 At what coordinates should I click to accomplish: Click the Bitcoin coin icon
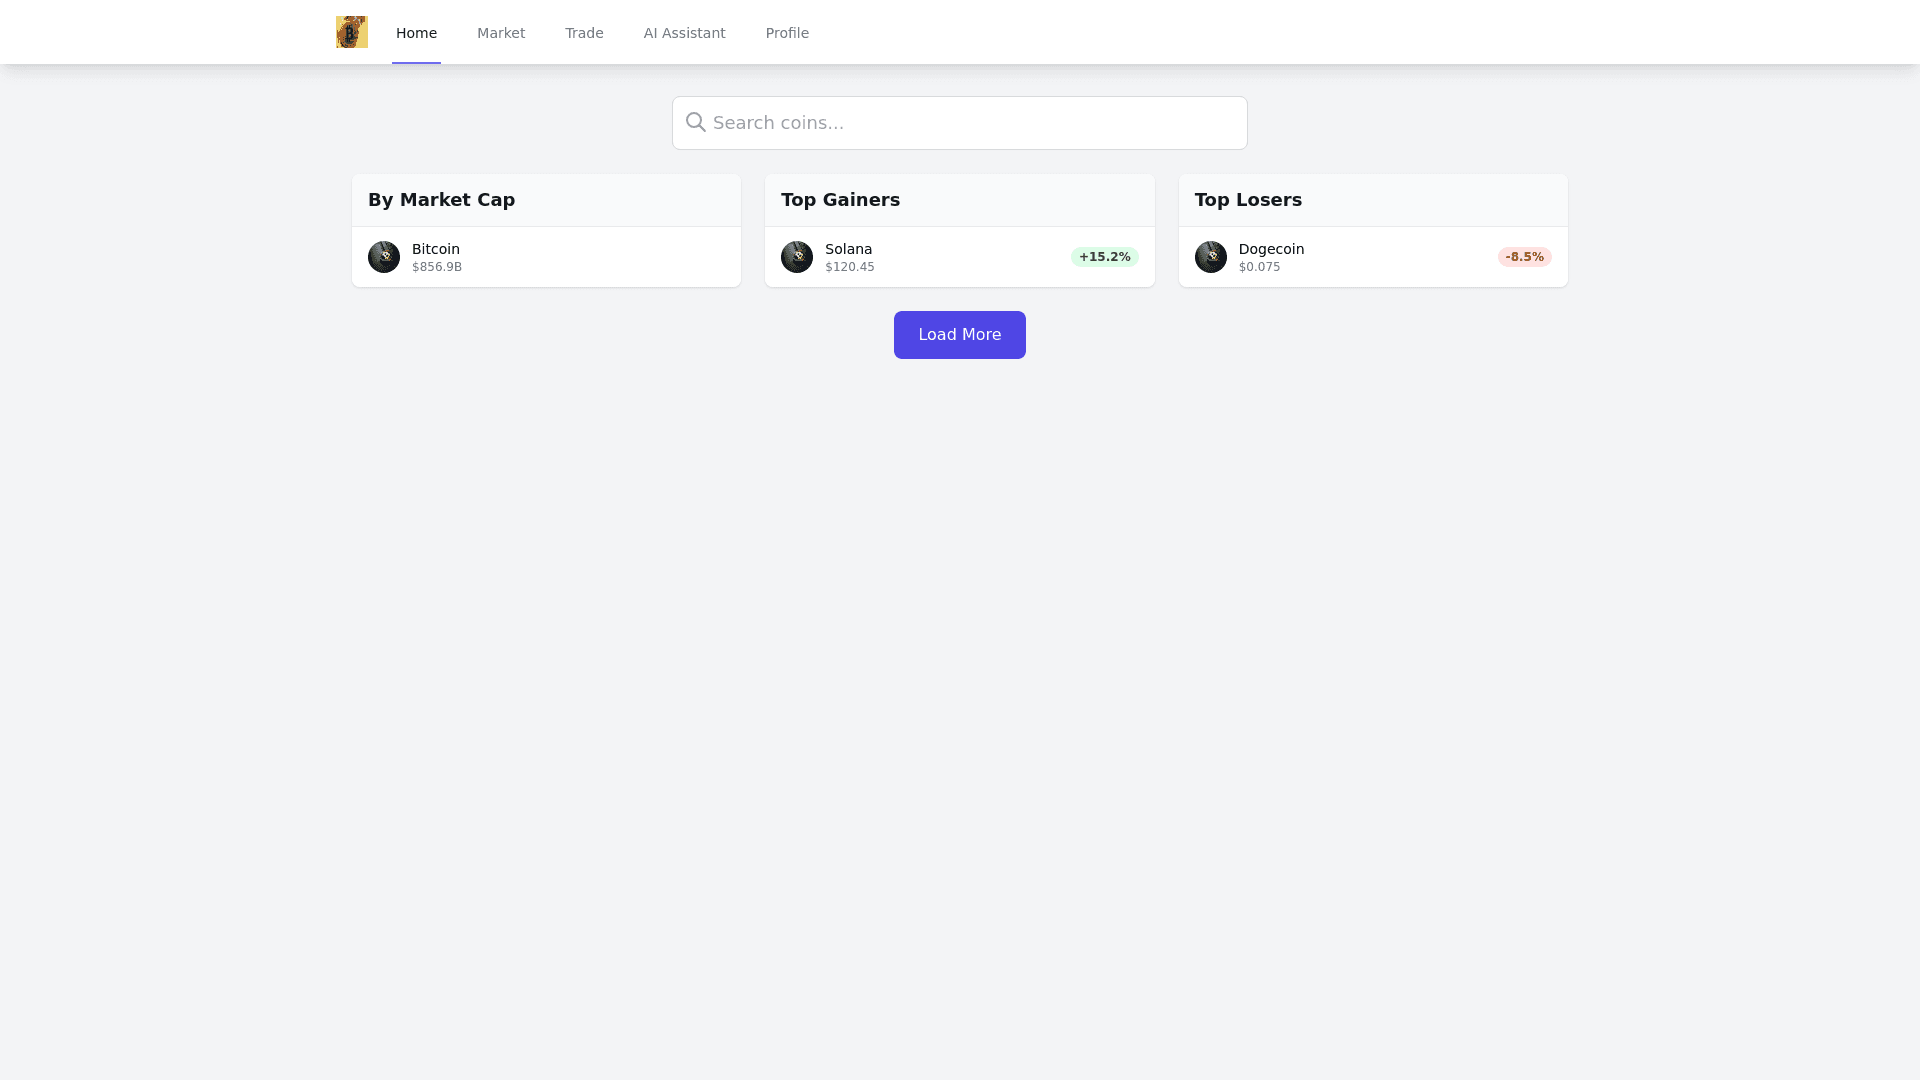pos(384,257)
